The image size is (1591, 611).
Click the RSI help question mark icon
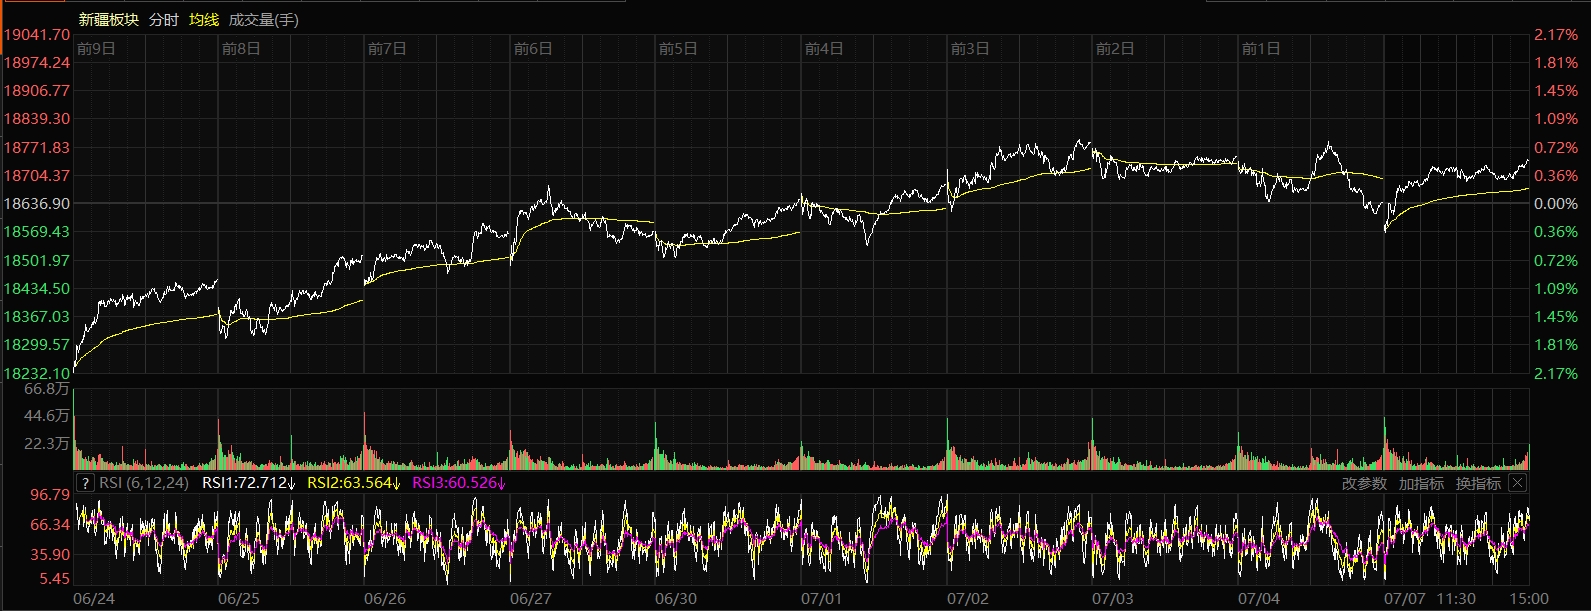[x=85, y=483]
